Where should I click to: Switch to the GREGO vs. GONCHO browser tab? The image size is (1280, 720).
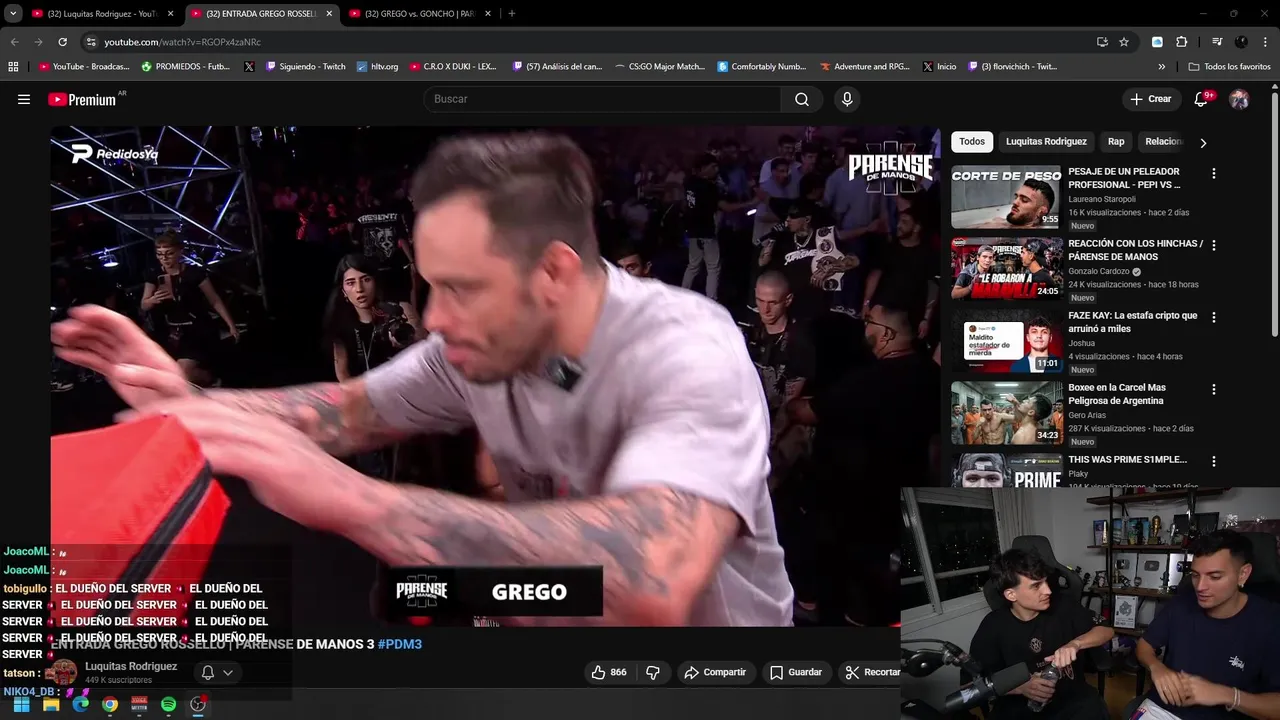pyautogui.click(x=418, y=13)
